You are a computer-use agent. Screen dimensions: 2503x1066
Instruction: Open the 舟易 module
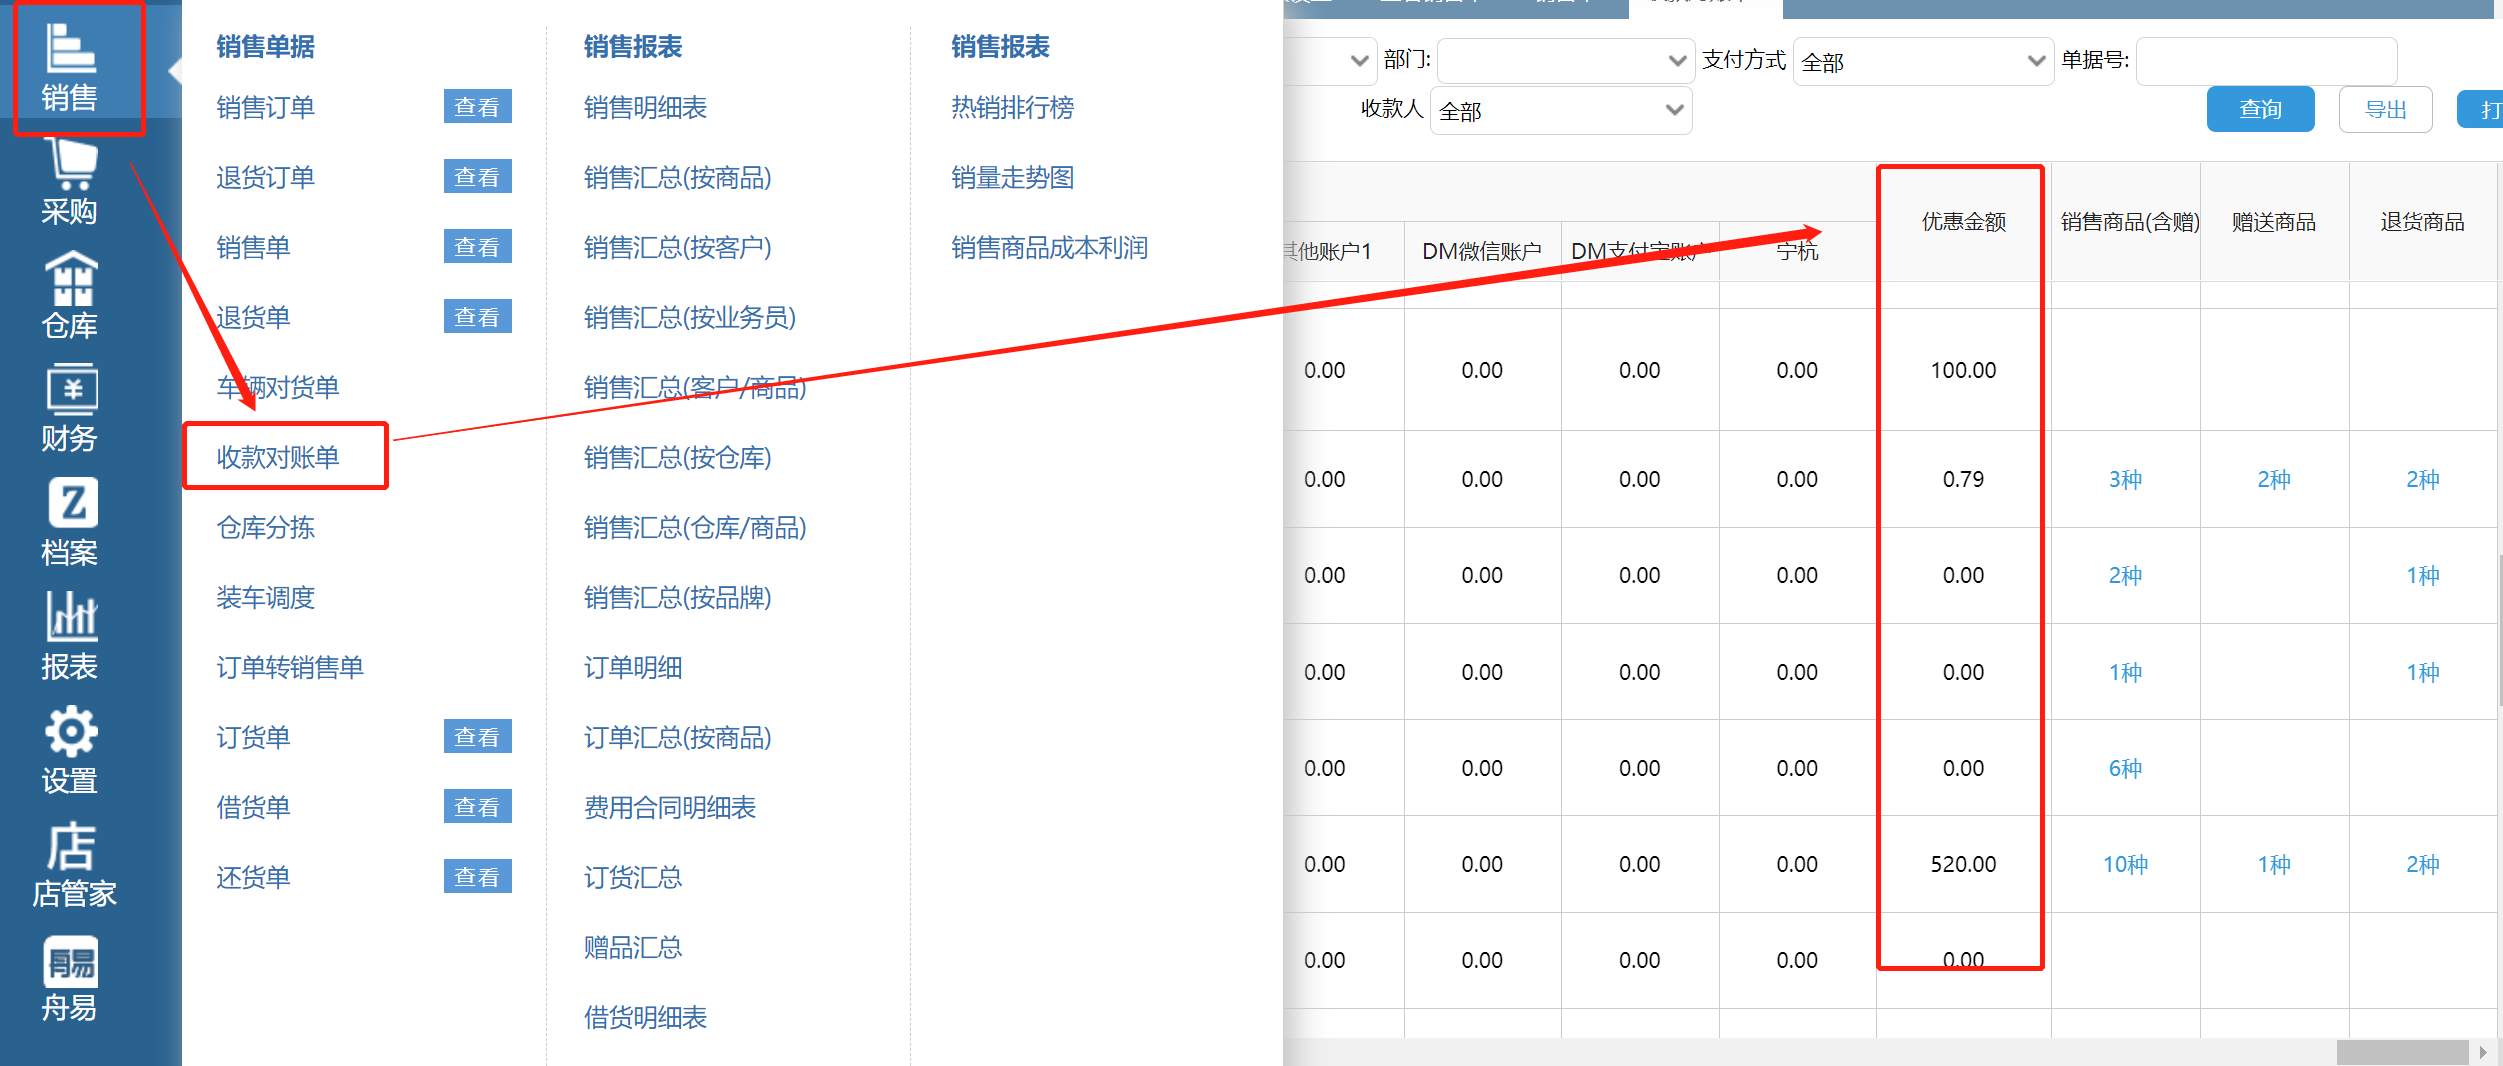[x=70, y=979]
